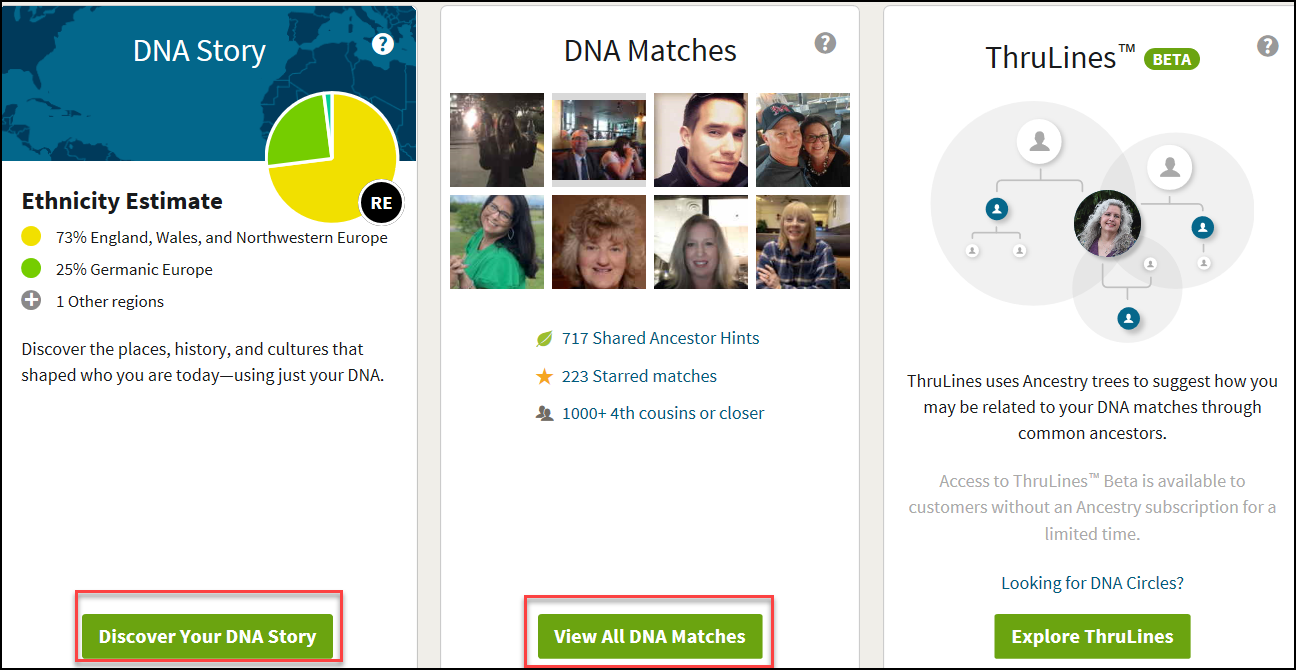
Task: Click the orange star Starred matches icon
Action: point(544,377)
